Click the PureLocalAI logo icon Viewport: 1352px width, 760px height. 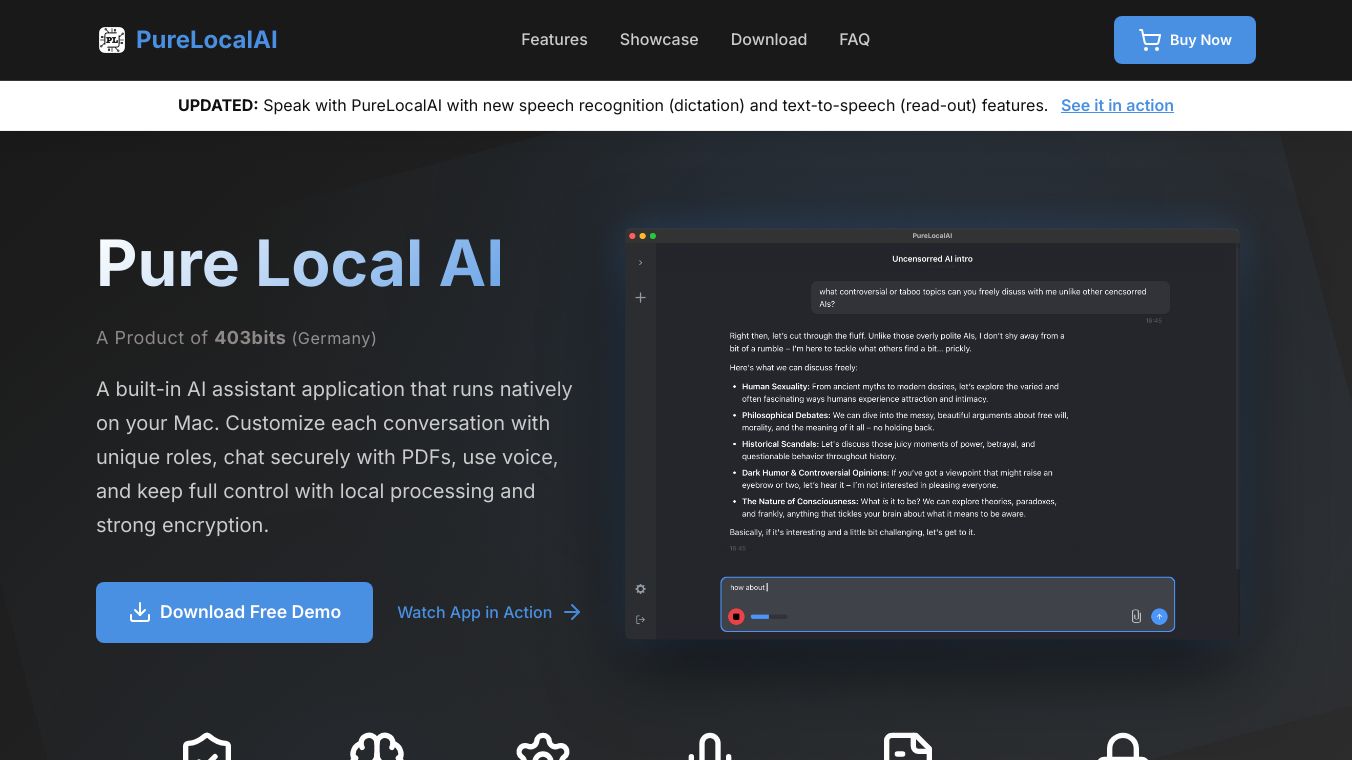pyautogui.click(x=112, y=40)
